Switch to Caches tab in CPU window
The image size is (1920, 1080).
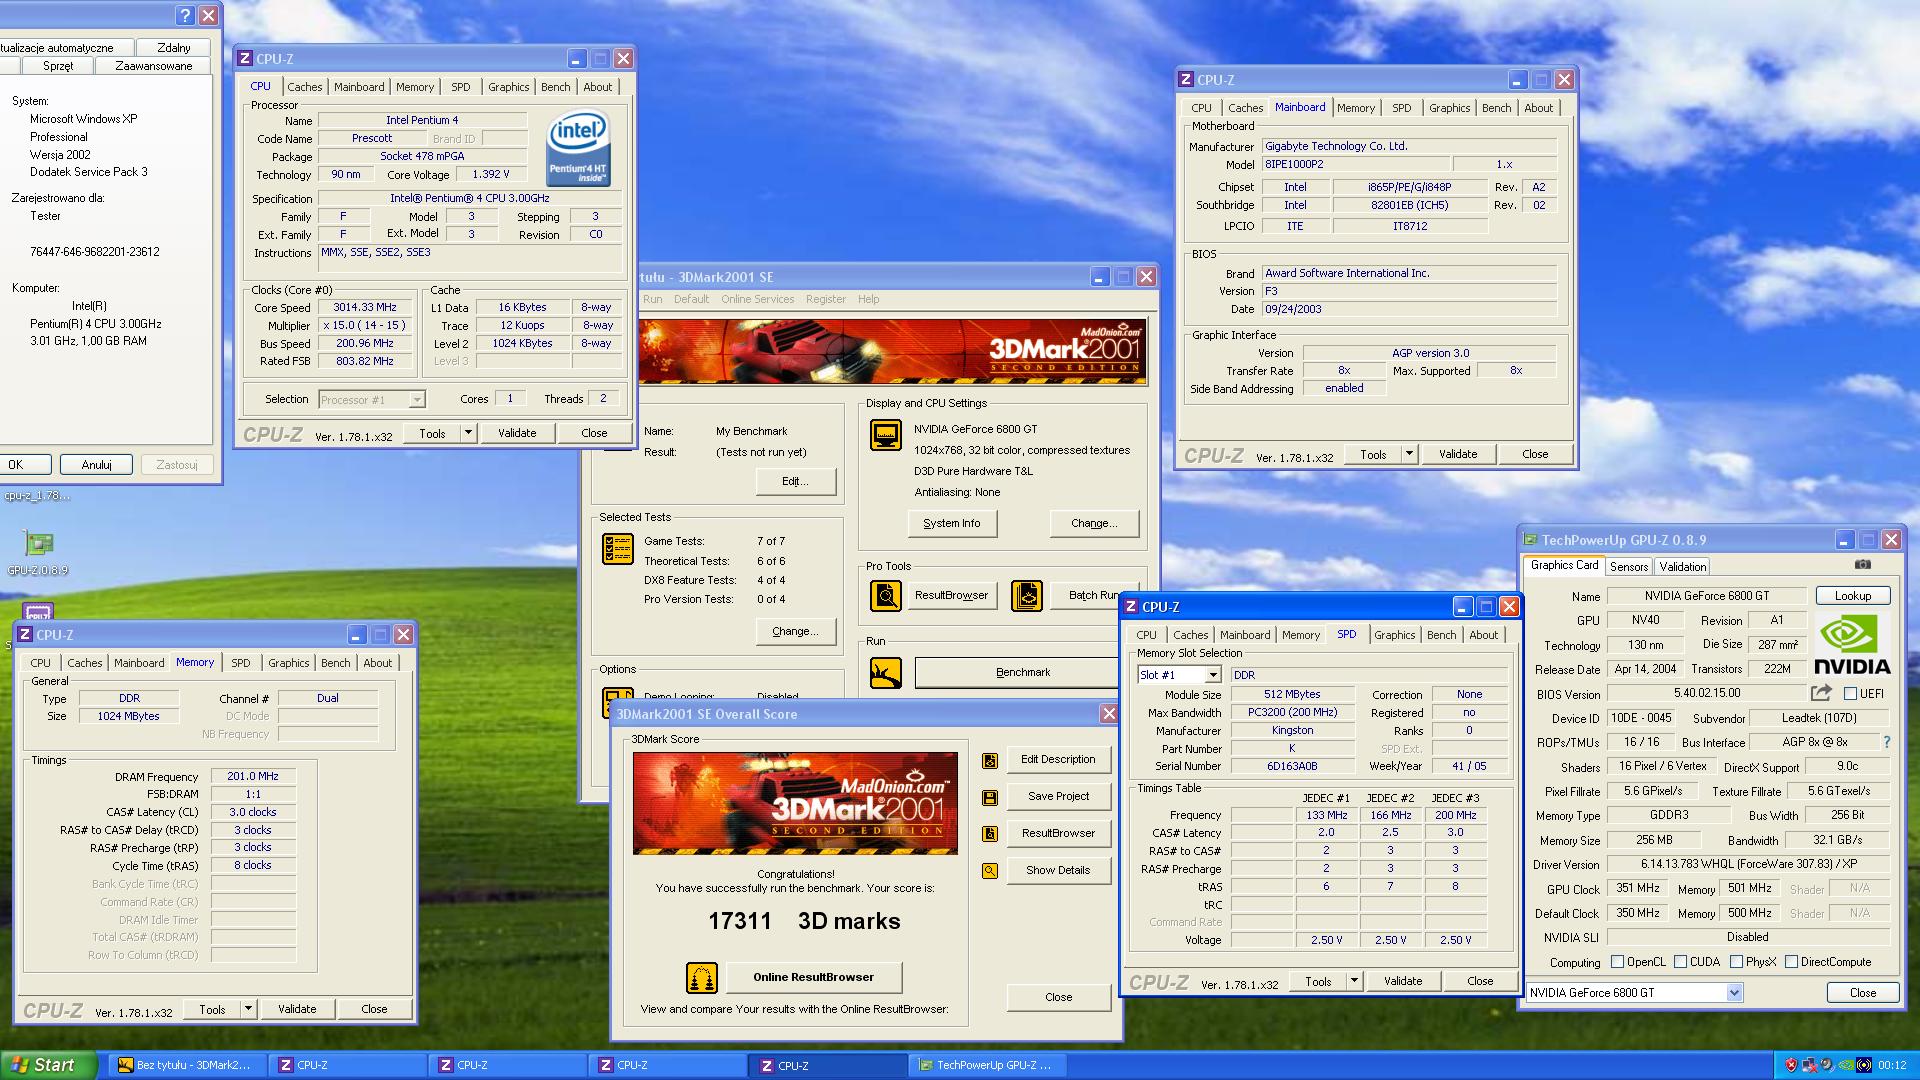coord(304,87)
